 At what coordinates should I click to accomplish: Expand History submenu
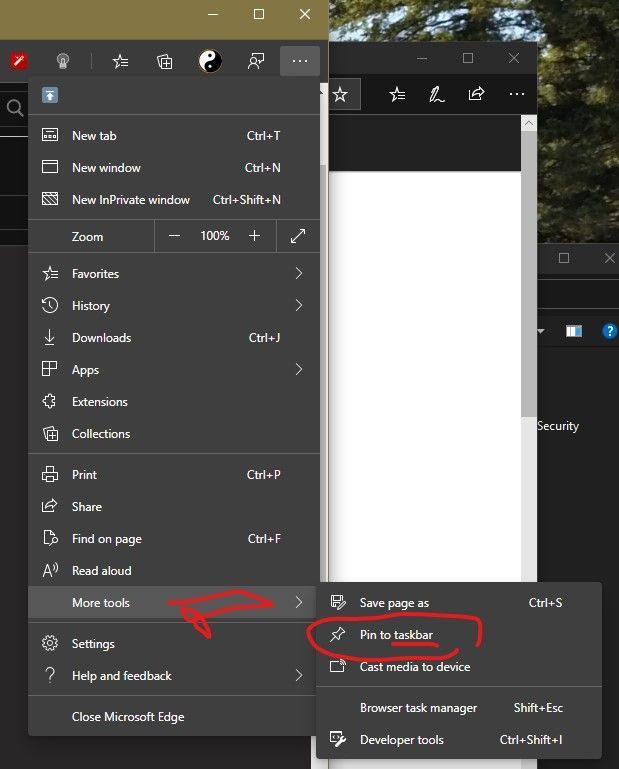click(x=174, y=306)
